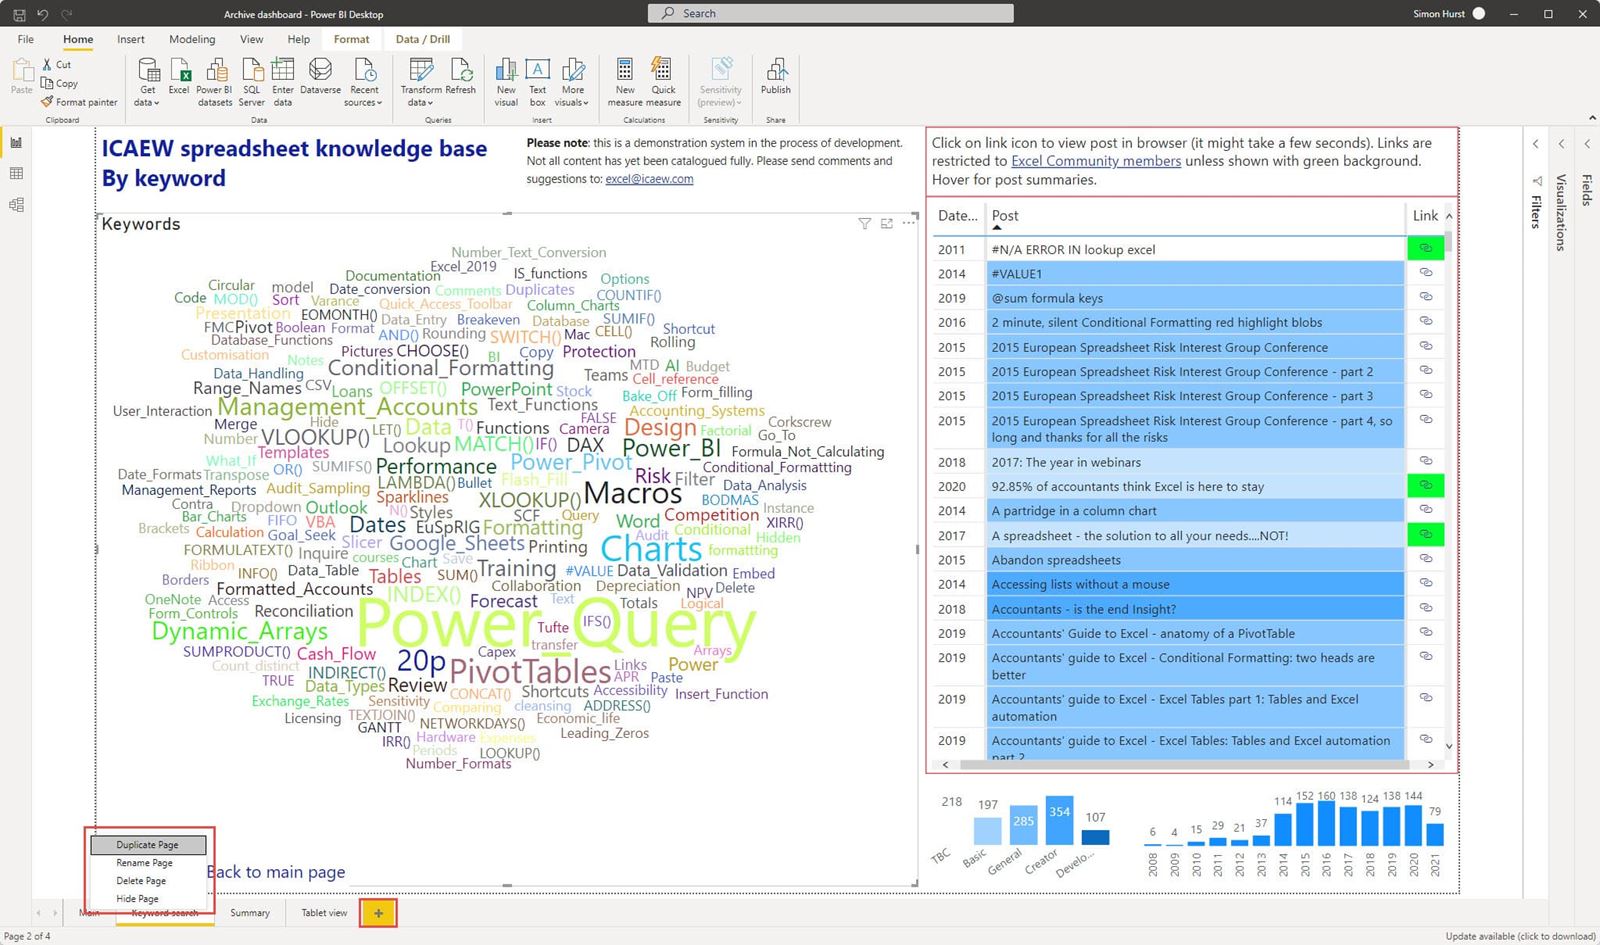Click the excel@icaew.com email link
Screen dimensions: 1600x945
649,179
